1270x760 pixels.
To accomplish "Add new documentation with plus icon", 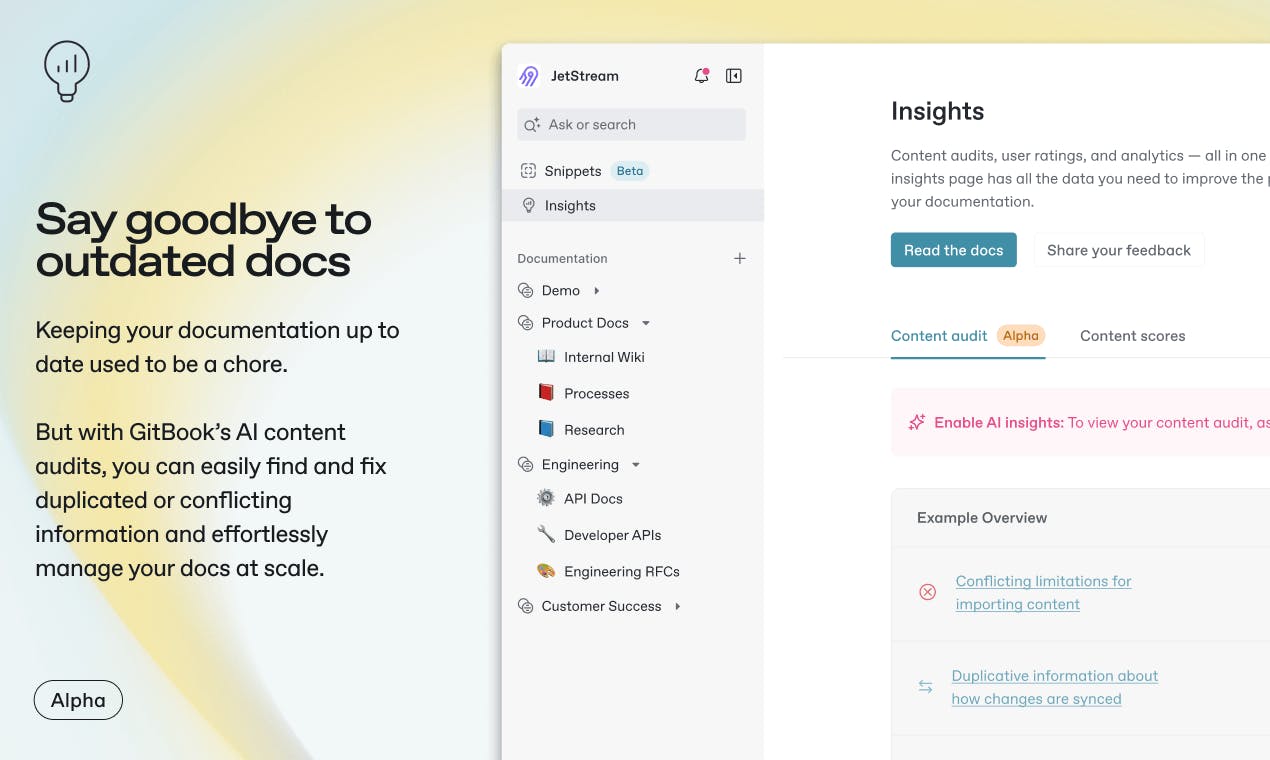I will pyautogui.click(x=740, y=258).
